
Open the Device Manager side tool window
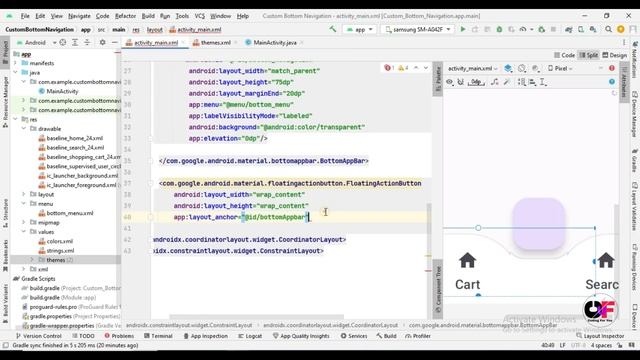[635, 114]
